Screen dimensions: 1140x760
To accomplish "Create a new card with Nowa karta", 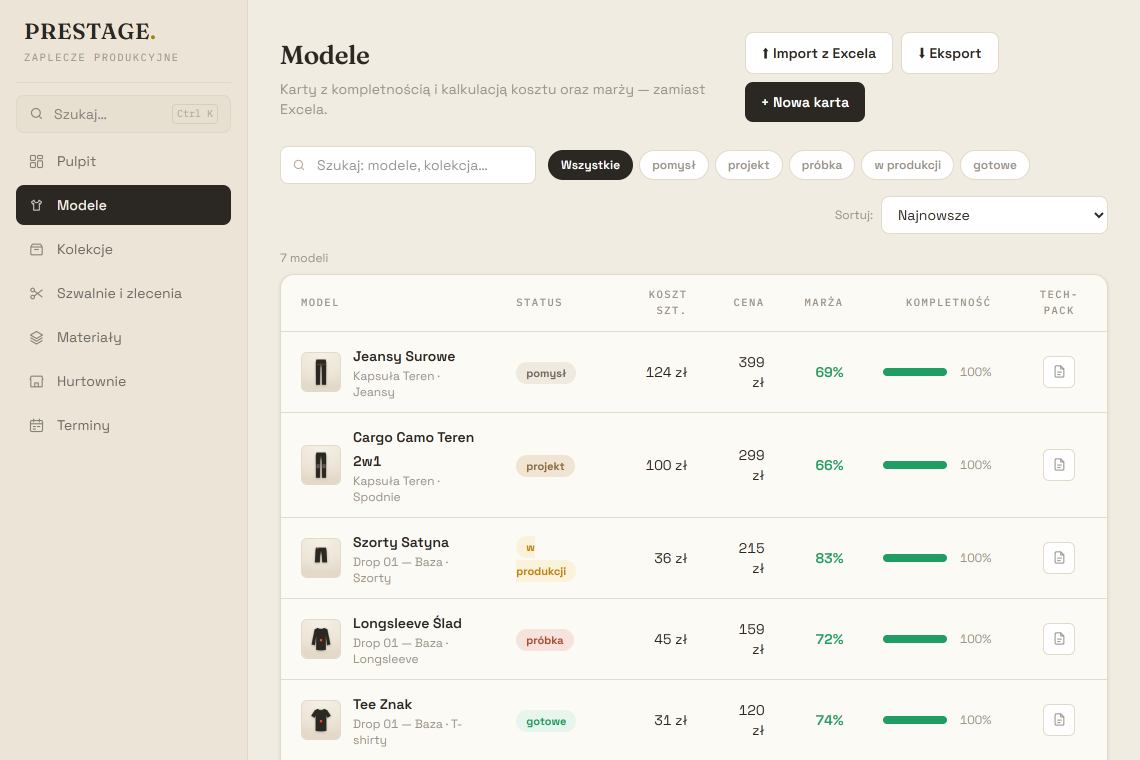I will [805, 102].
